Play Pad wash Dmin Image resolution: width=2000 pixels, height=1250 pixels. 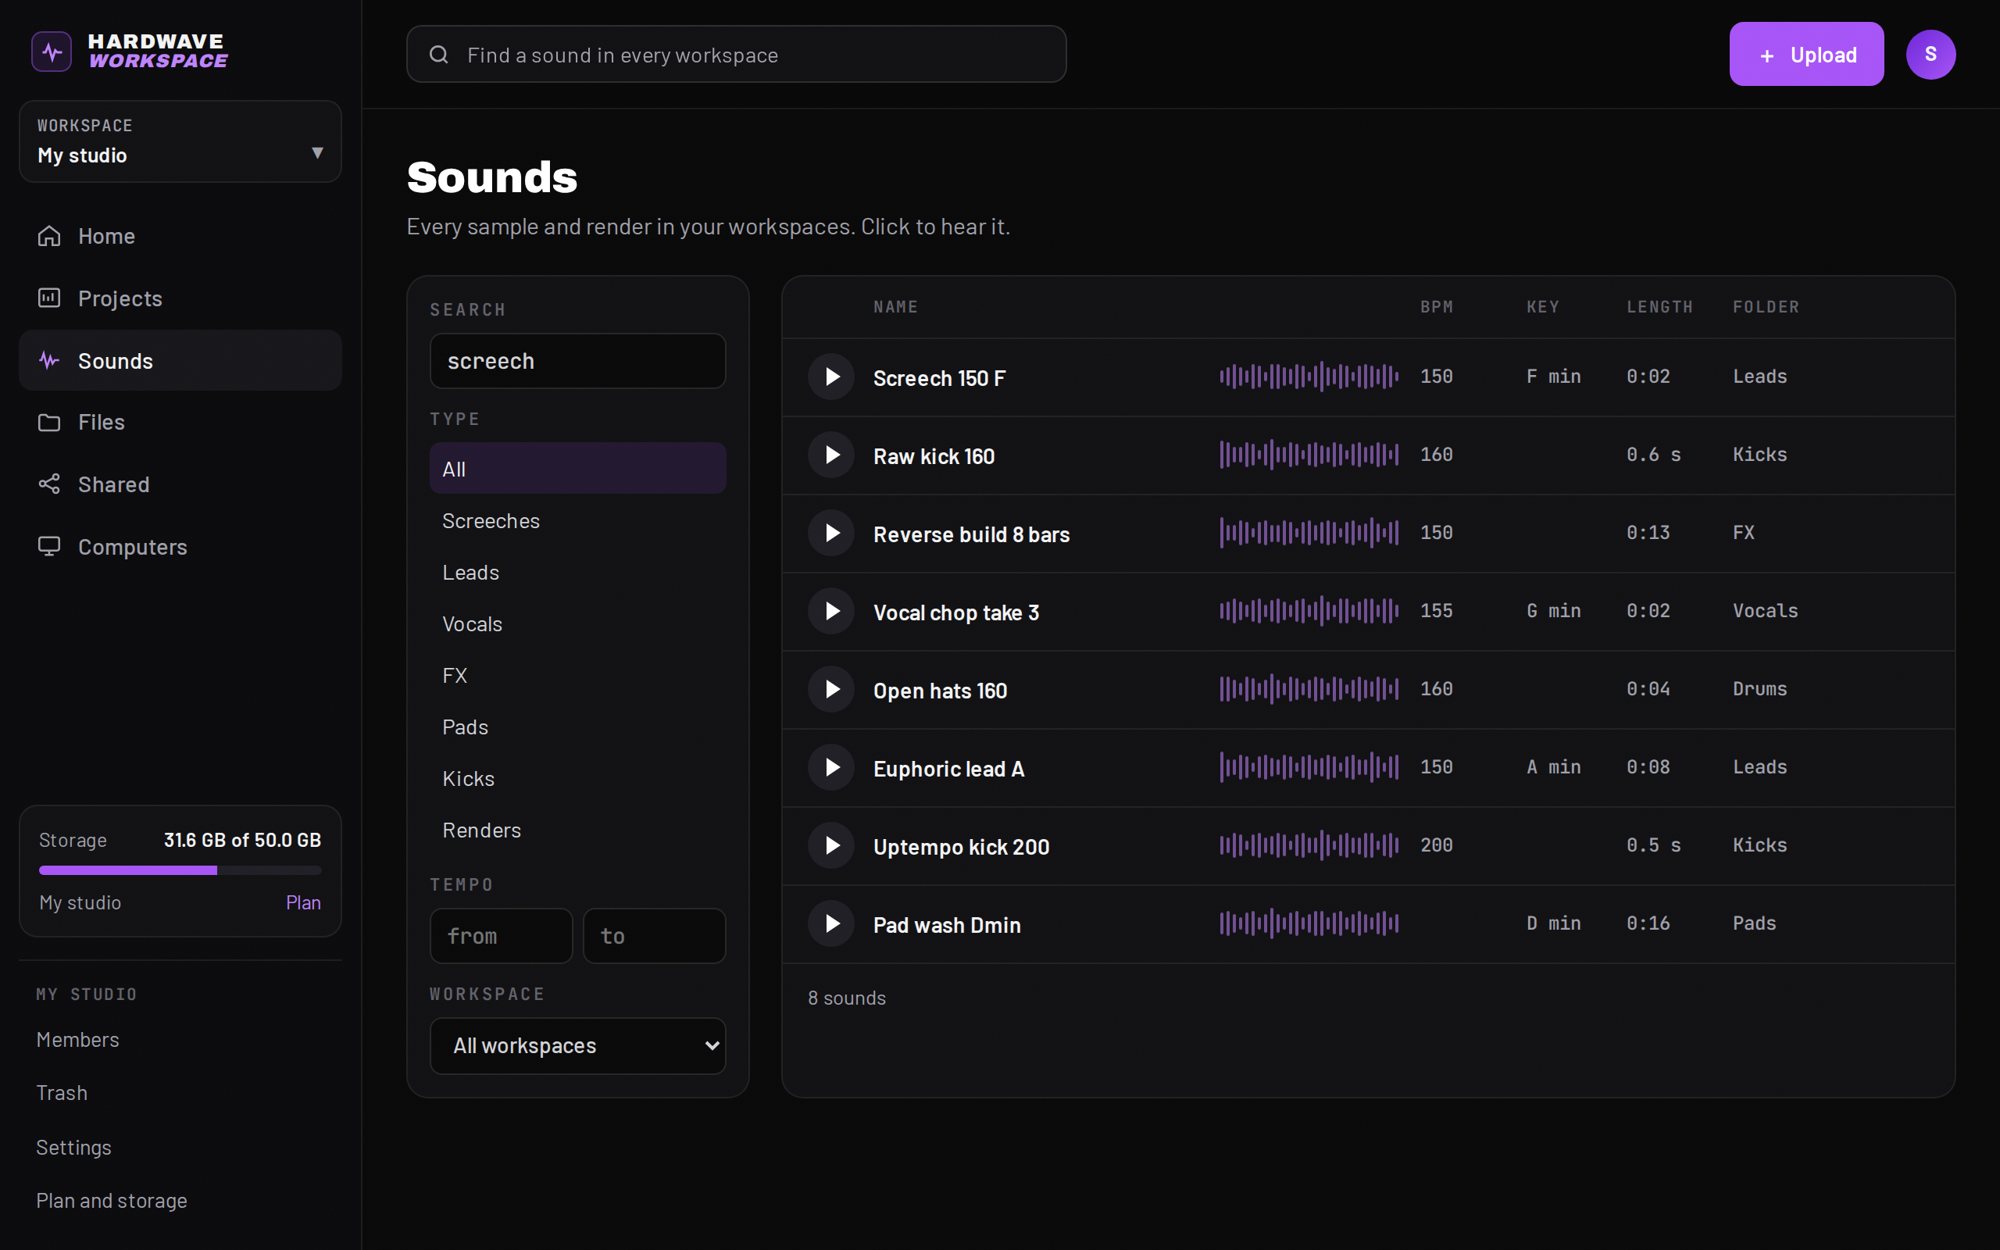[x=831, y=923]
